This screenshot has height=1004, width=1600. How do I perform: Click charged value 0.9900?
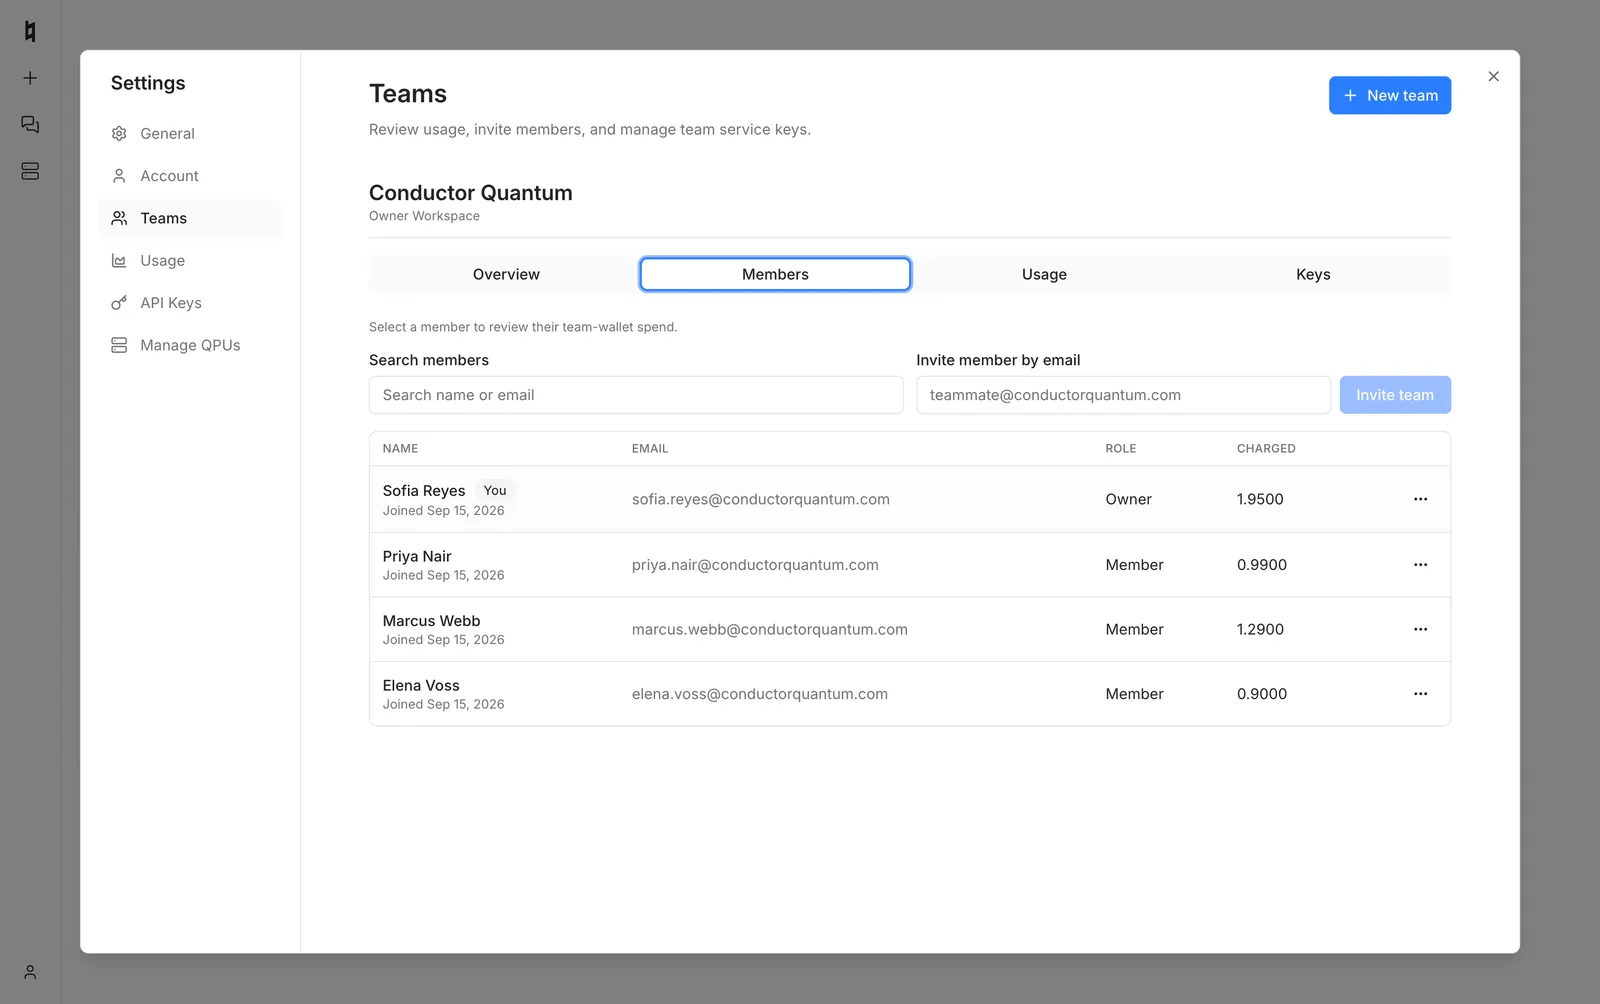[1262, 565]
